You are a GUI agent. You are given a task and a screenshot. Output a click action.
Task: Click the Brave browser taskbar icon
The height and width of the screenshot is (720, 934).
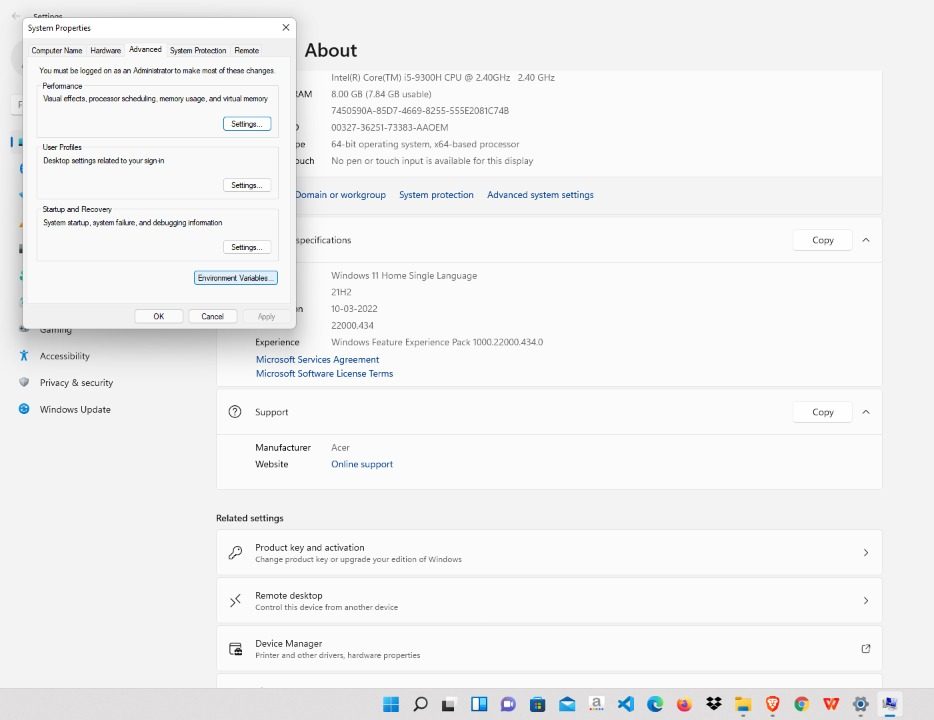pyautogui.click(x=772, y=704)
